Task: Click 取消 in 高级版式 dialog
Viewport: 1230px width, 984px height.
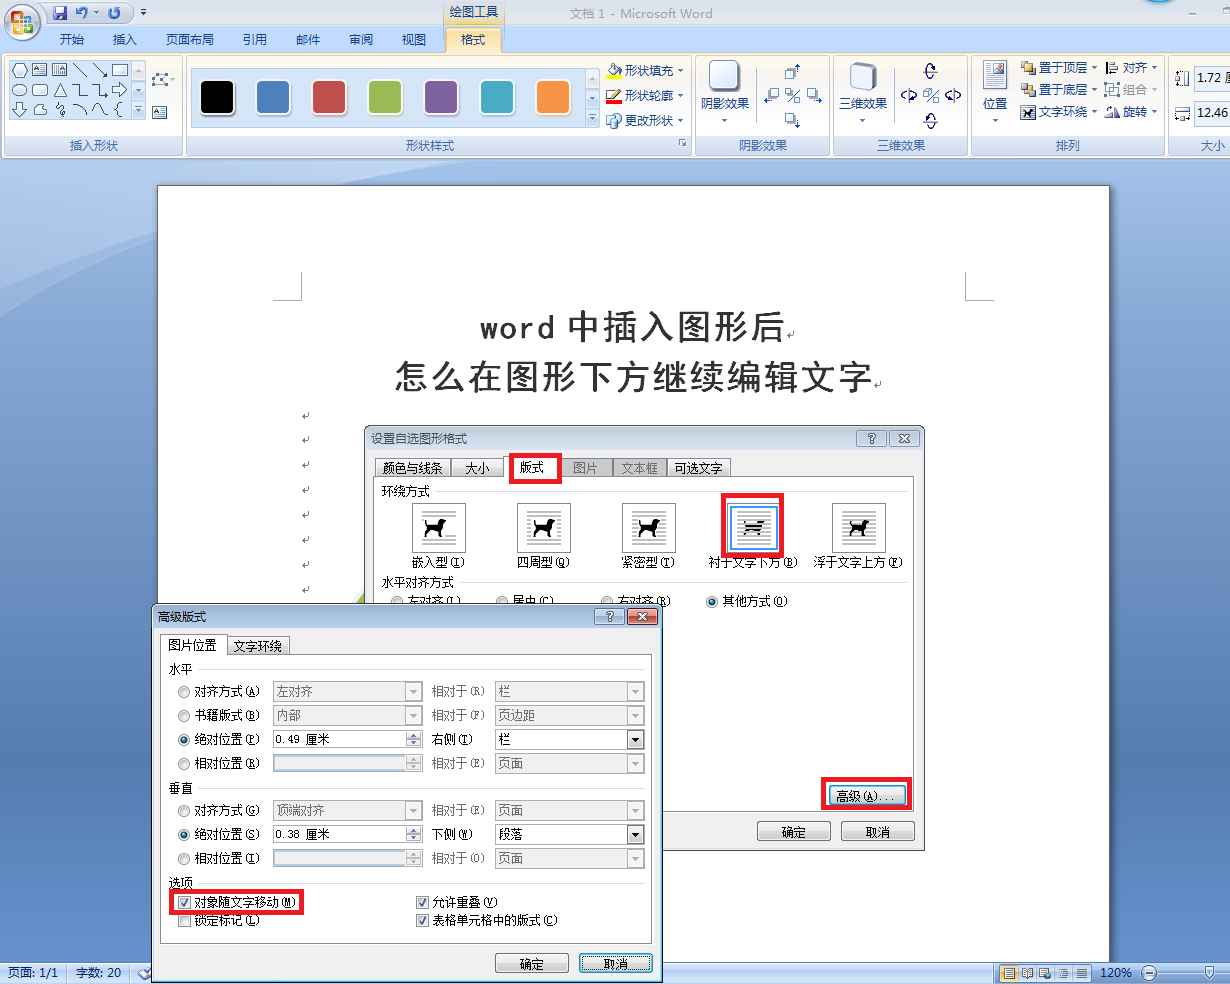Action: coord(616,964)
